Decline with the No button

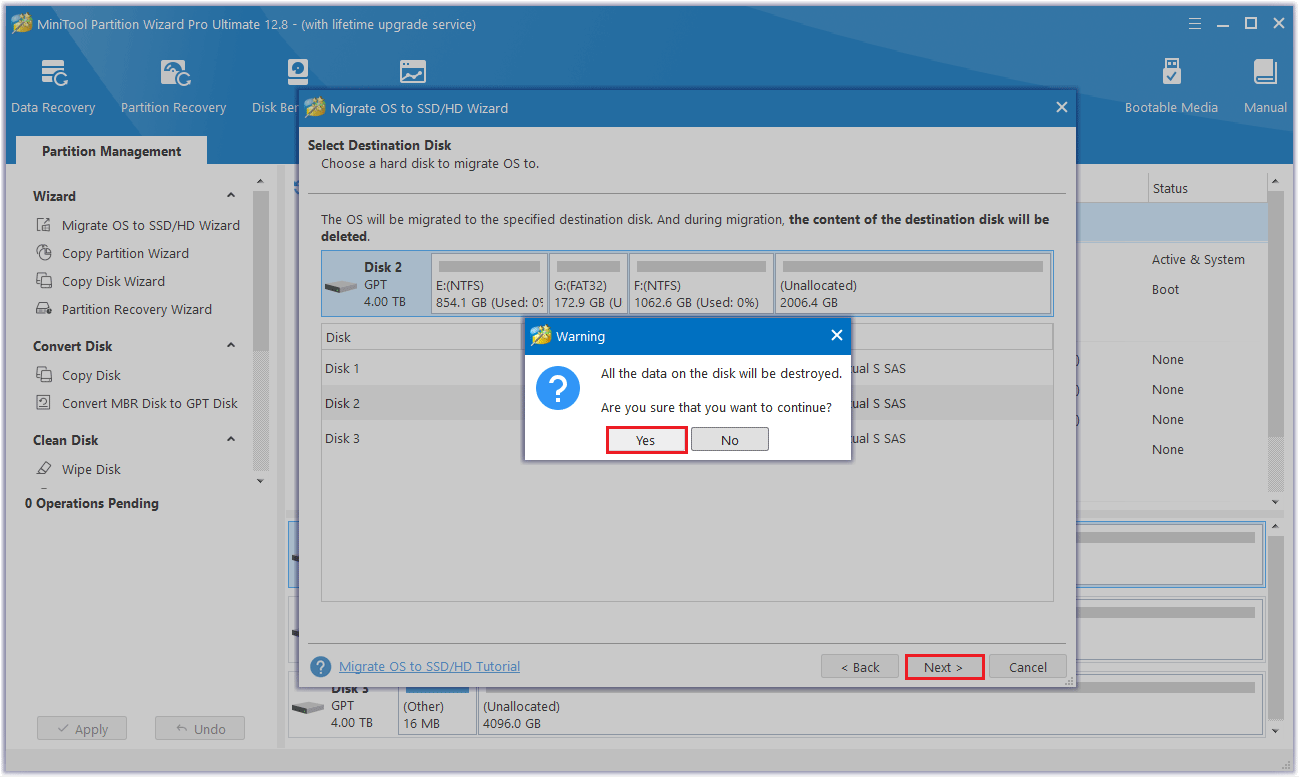point(730,440)
